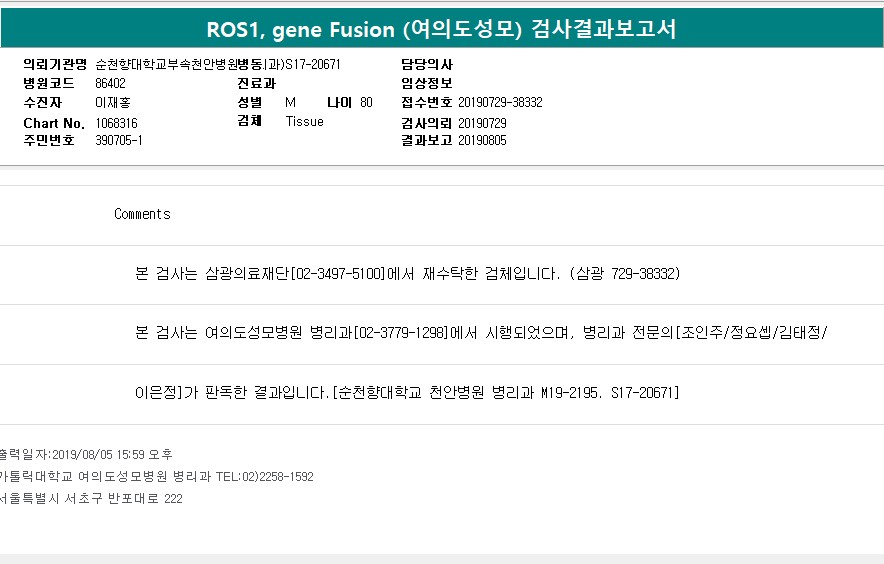Select the patient name 이재홍

[111, 102]
